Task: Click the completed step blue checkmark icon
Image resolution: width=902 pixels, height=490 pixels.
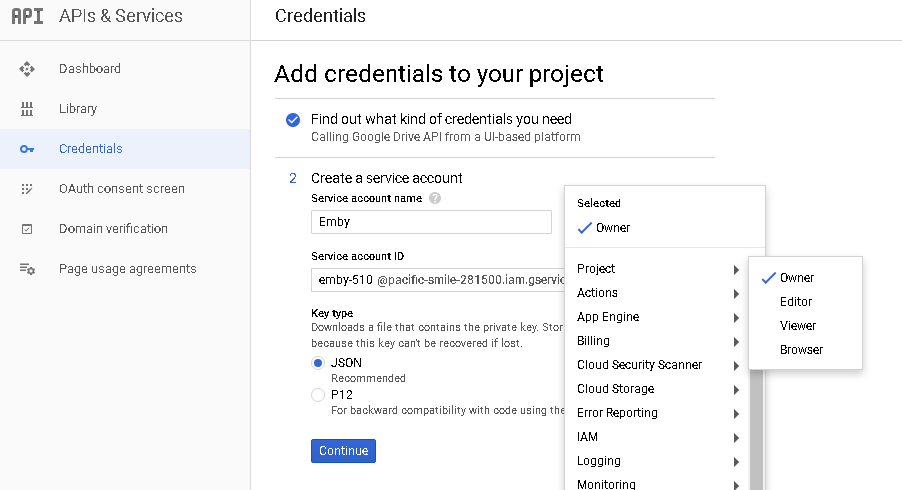Action: pos(293,120)
